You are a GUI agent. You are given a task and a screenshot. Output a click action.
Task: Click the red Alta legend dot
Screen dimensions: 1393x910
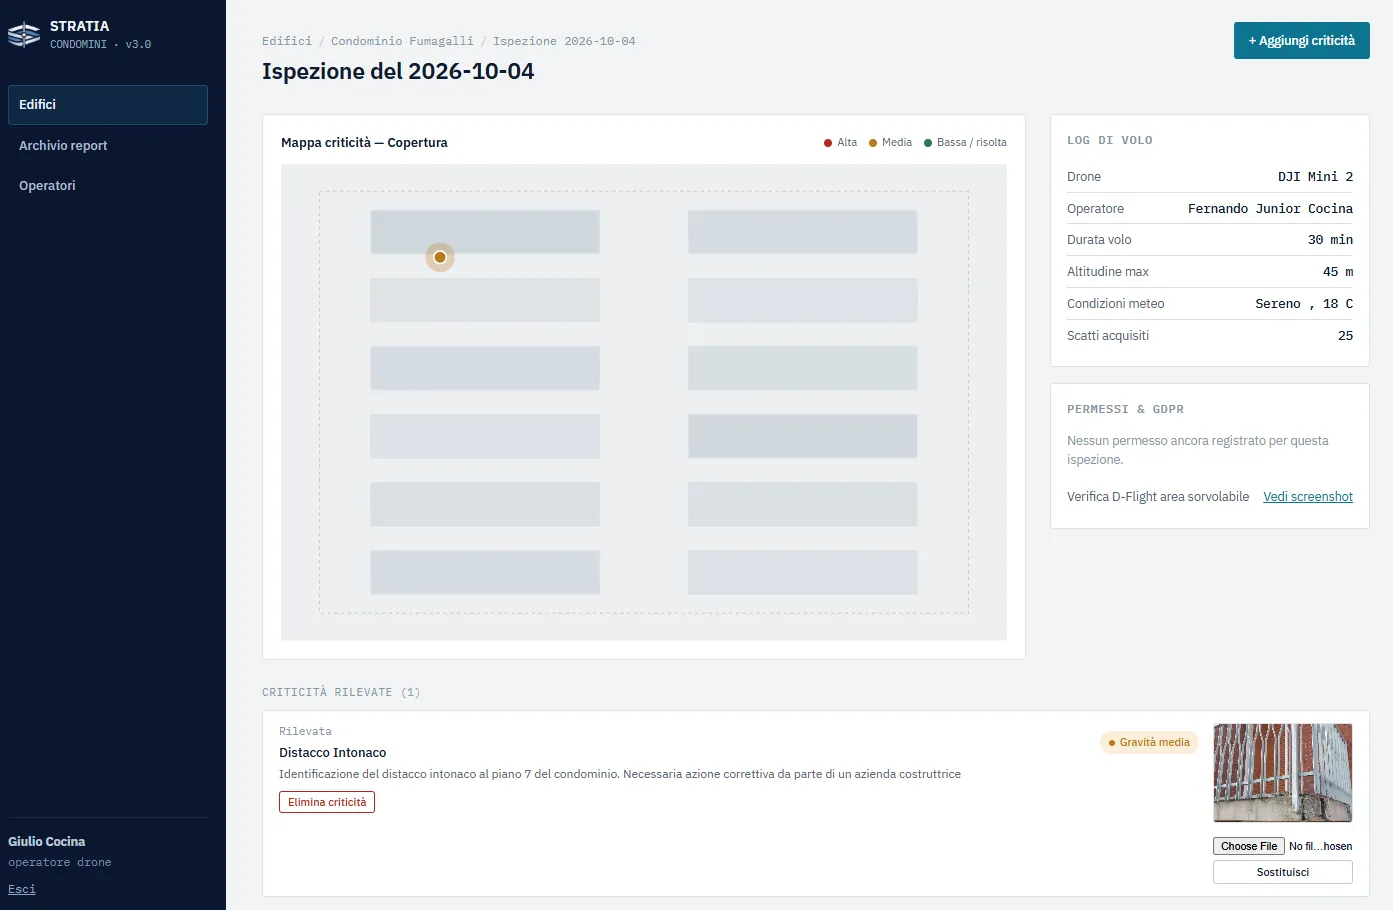tap(828, 143)
